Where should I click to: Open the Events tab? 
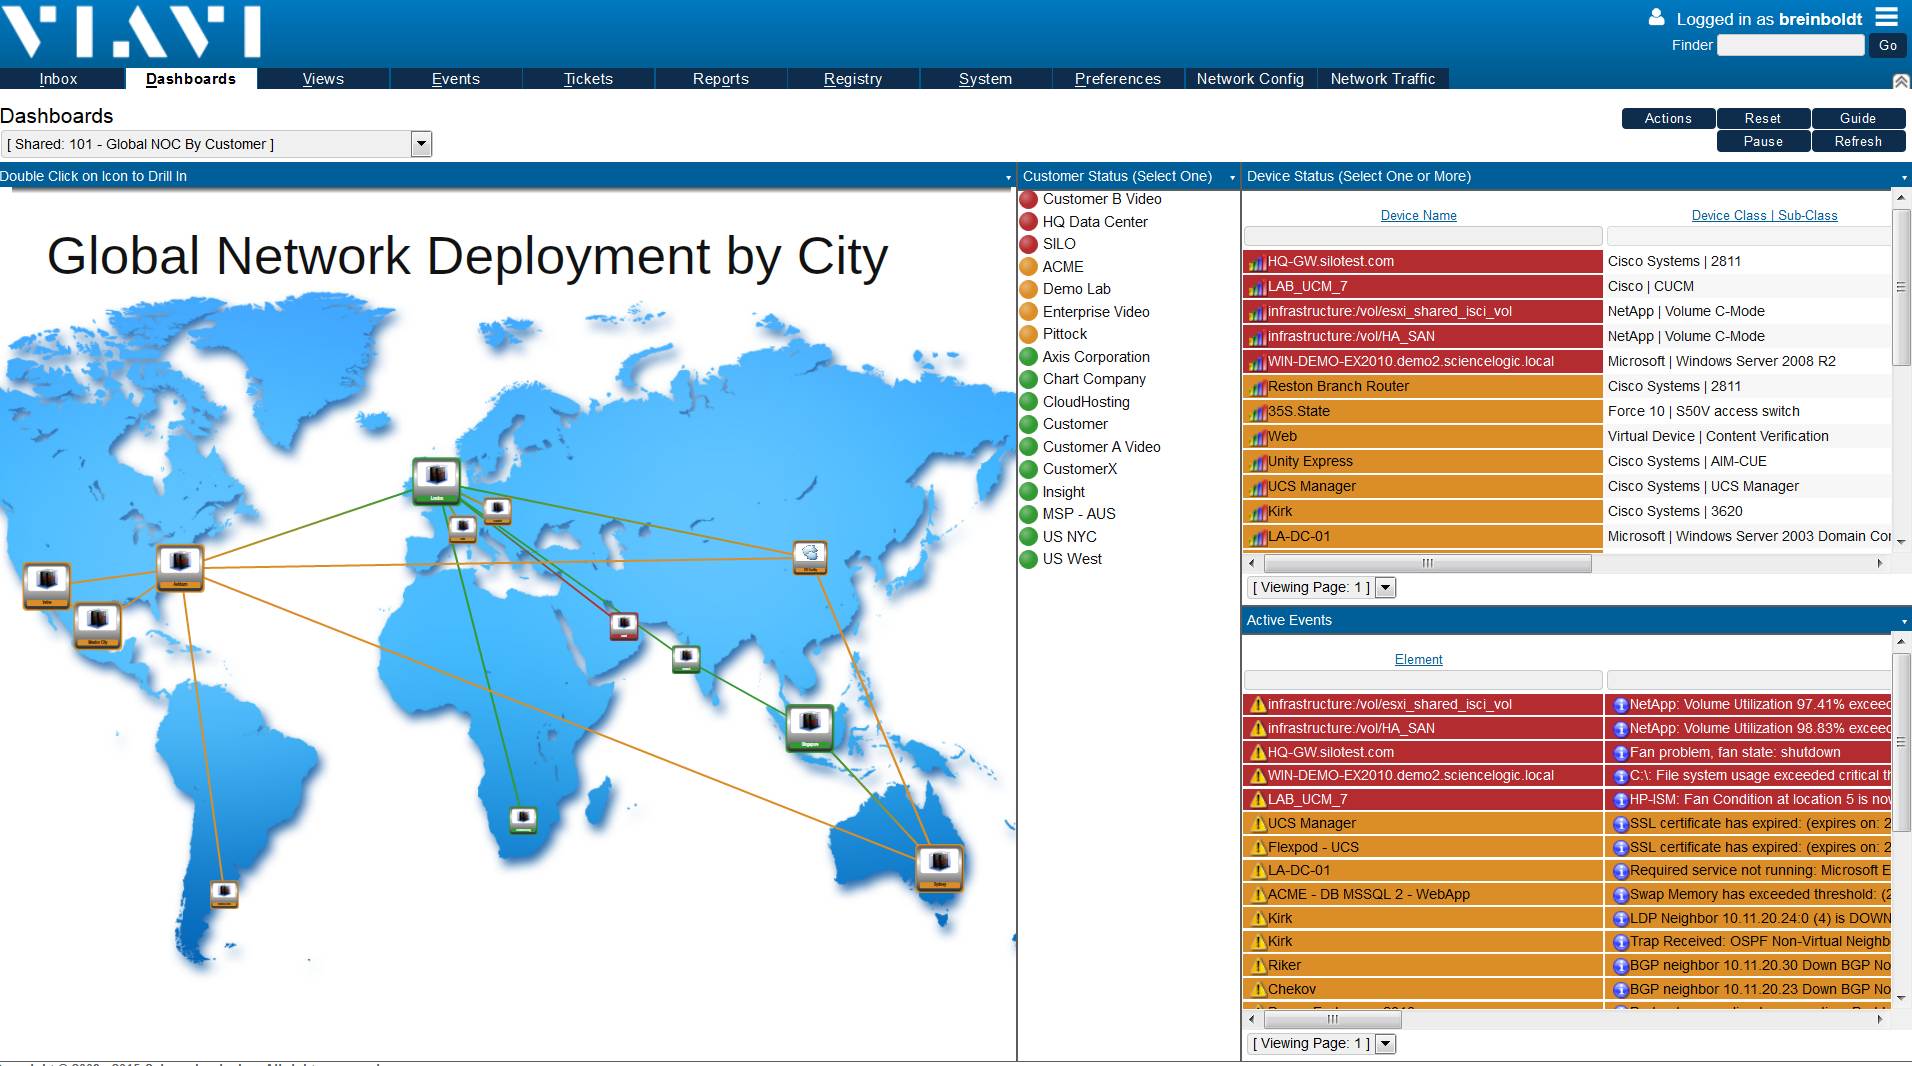click(x=455, y=79)
